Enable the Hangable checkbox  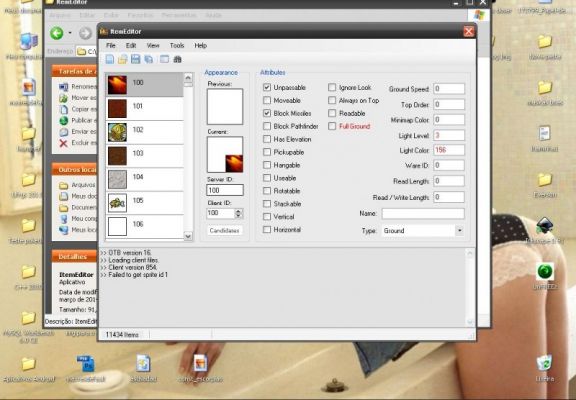pos(267,165)
